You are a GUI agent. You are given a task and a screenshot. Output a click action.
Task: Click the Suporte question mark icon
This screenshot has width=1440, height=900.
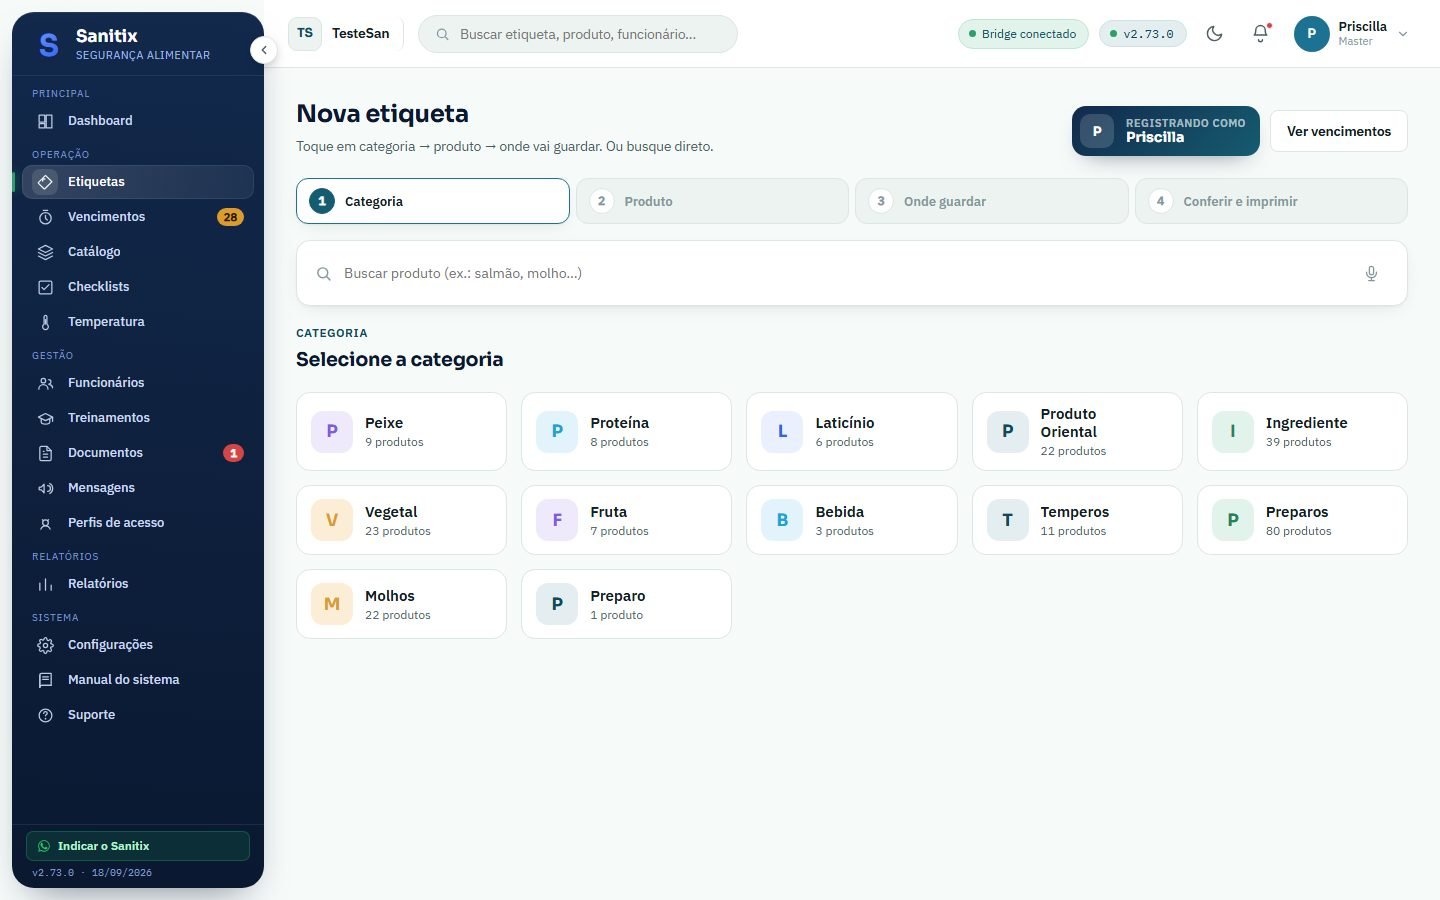(x=45, y=715)
